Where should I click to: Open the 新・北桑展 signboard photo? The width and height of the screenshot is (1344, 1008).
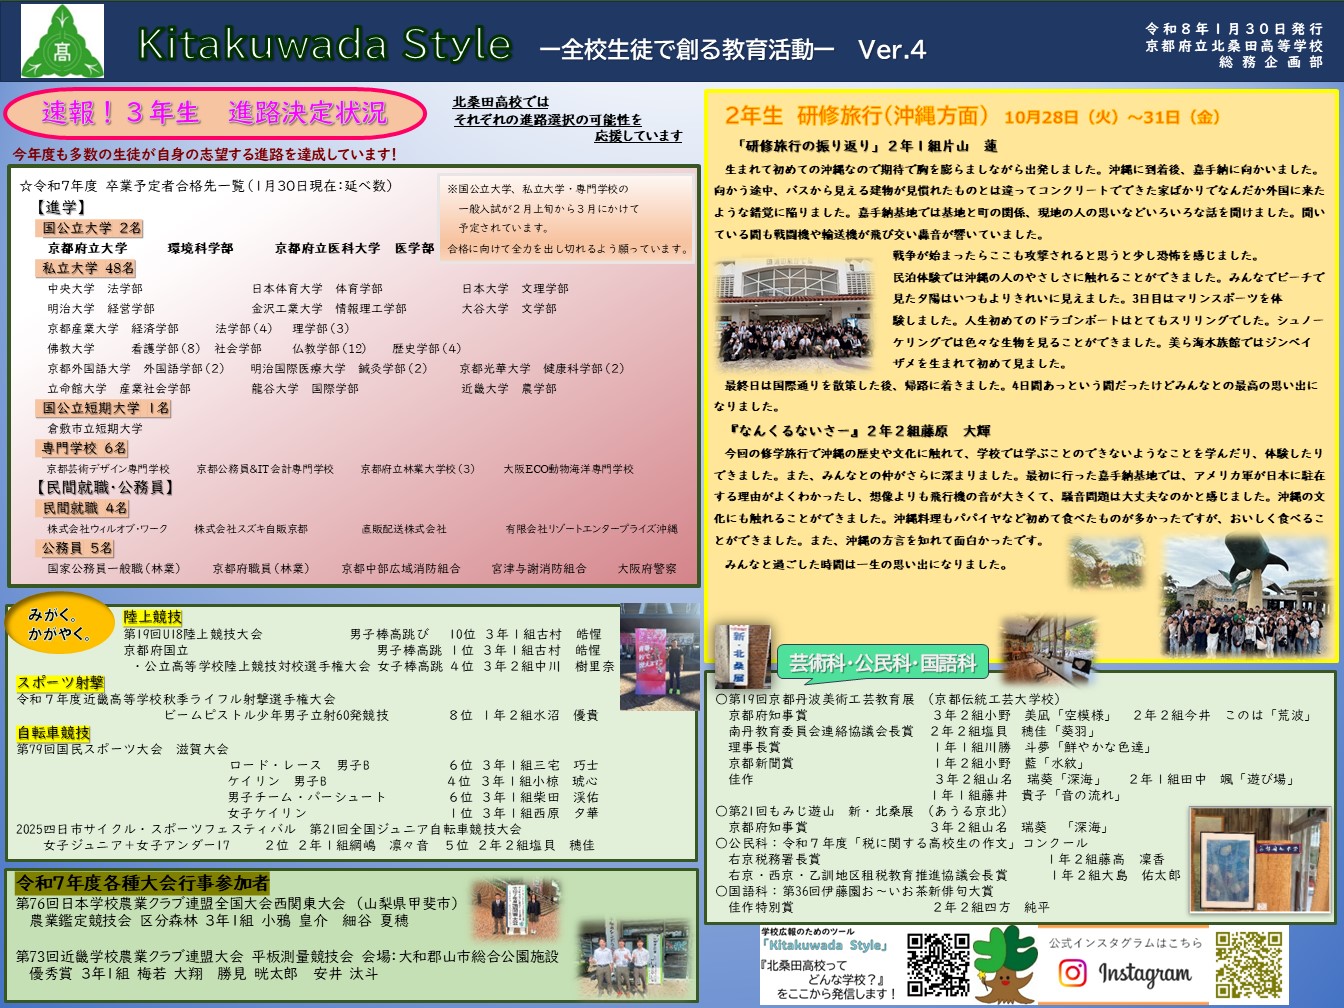point(742,656)
